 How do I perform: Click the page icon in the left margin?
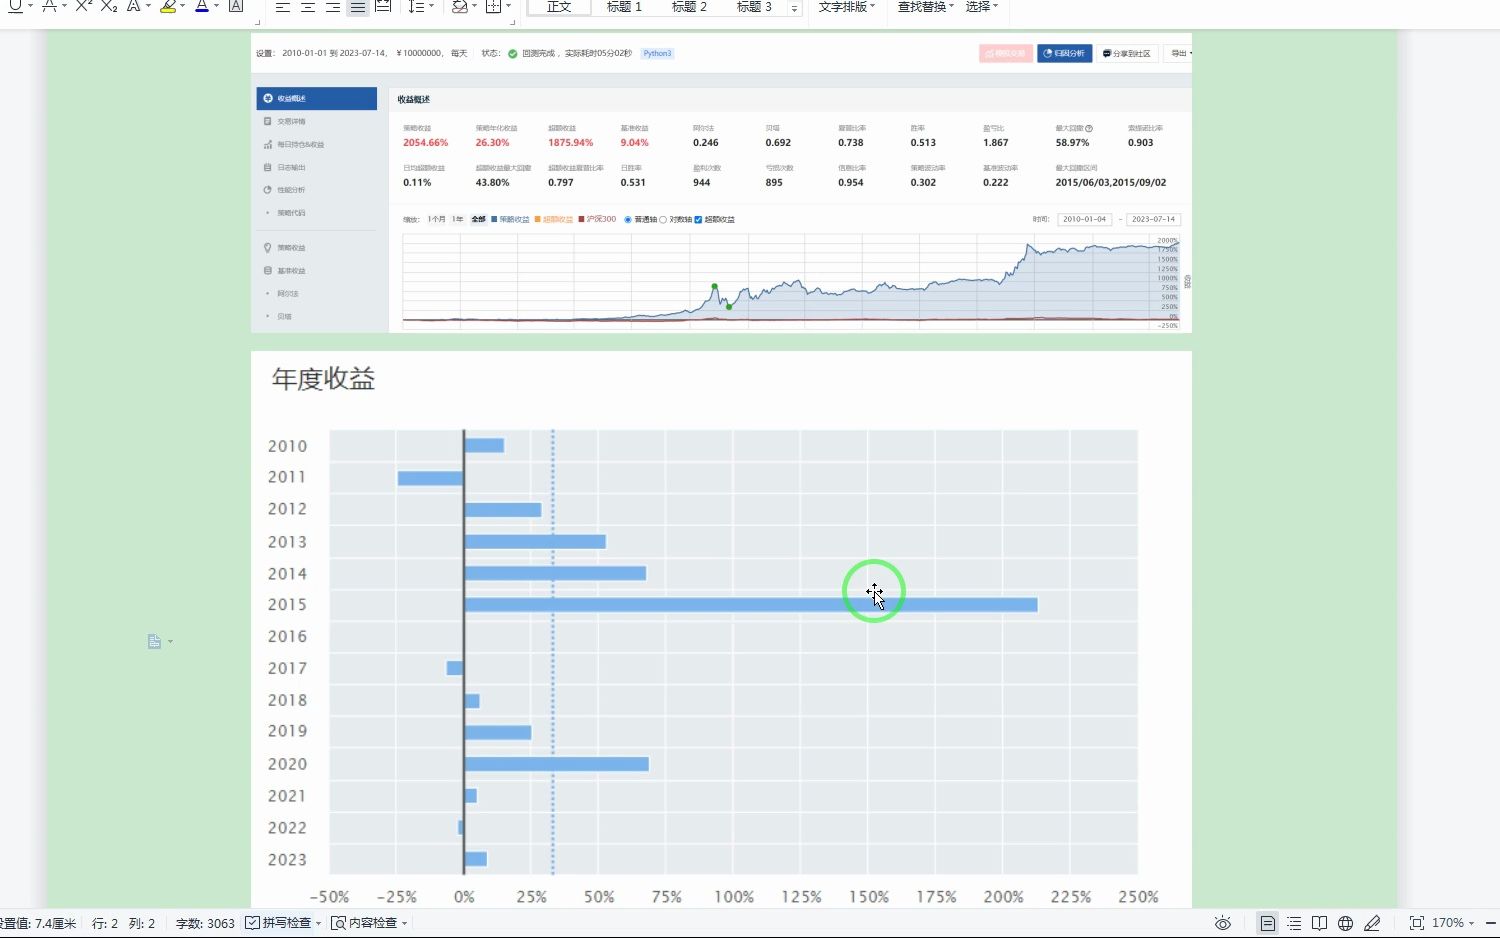pyautogui.click(x=154, y=641)
